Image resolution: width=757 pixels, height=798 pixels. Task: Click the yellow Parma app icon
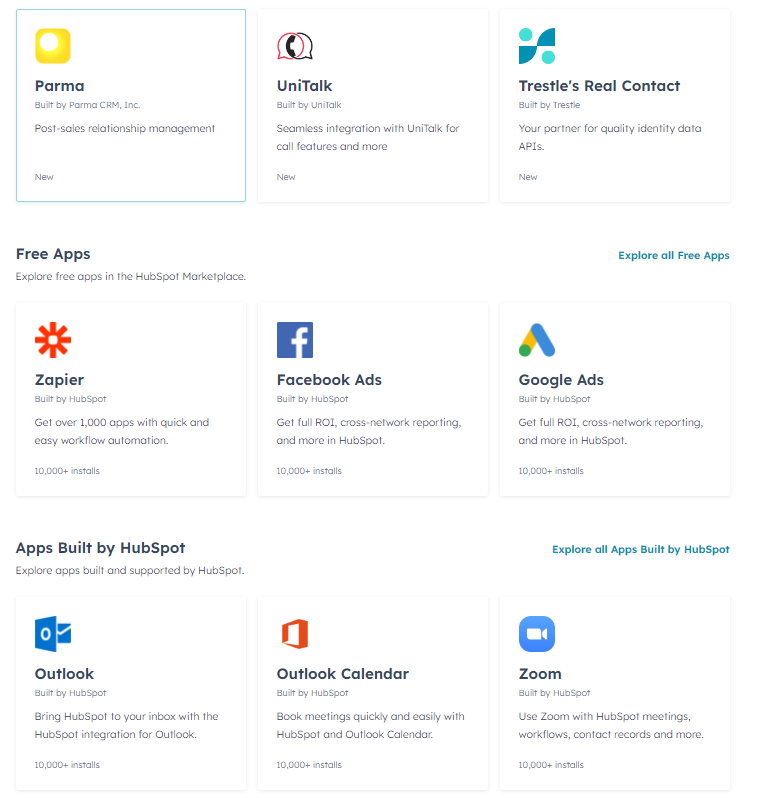pos(53,46)
